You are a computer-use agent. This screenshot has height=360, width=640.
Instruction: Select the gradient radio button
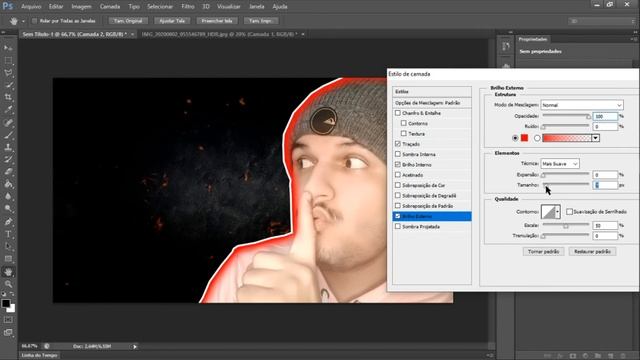(537, 138)
